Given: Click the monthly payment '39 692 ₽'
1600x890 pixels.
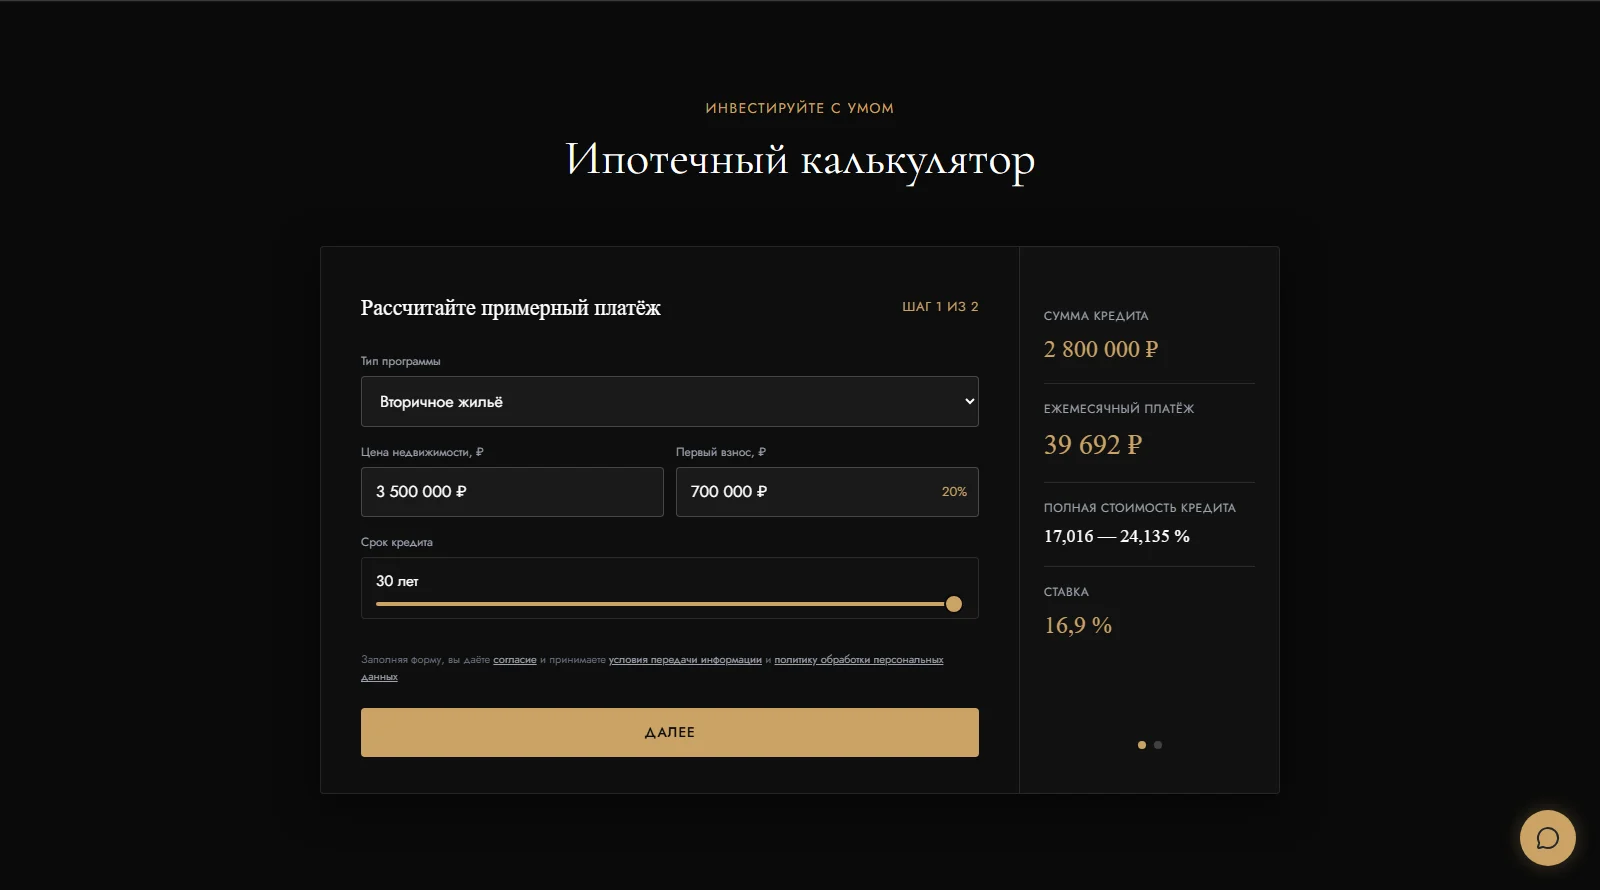Looking at the screenshot, I should point(1093,445).
